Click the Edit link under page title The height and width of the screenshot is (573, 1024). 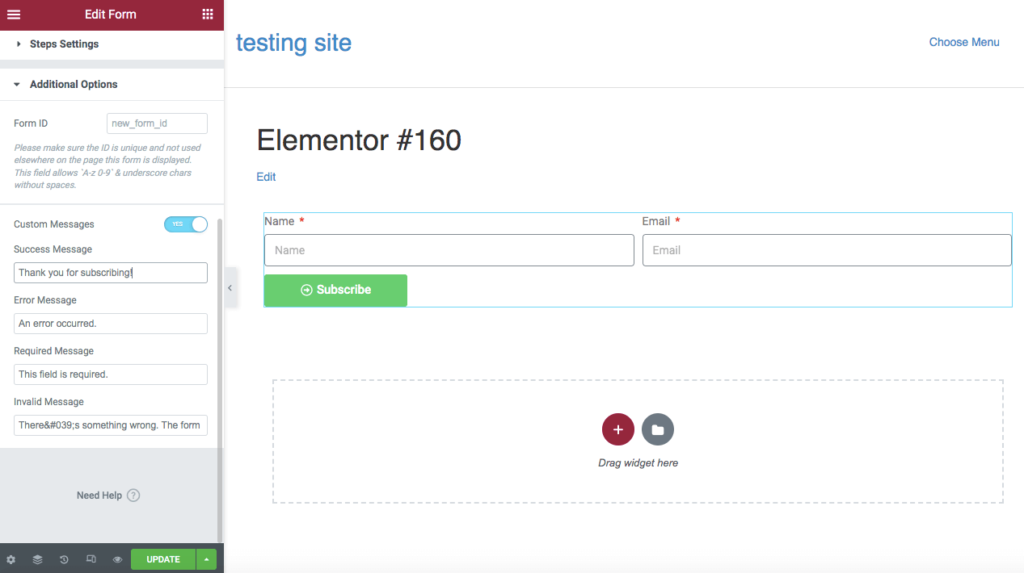(x=266, y=177)
